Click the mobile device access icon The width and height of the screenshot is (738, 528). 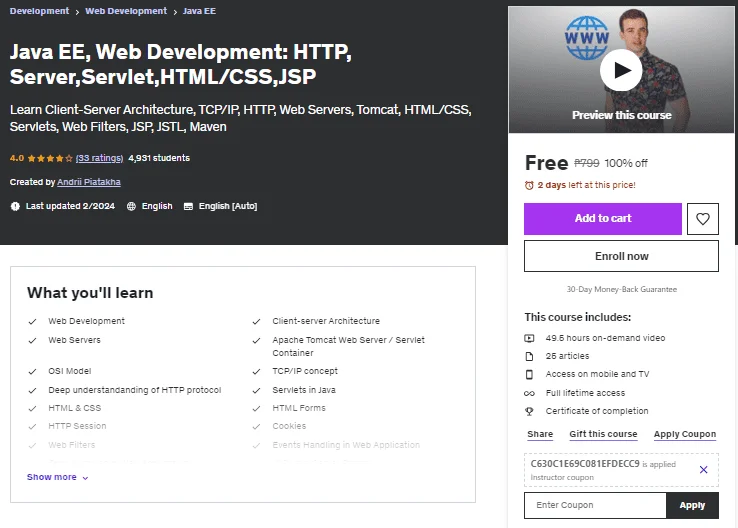coord(529,375)
